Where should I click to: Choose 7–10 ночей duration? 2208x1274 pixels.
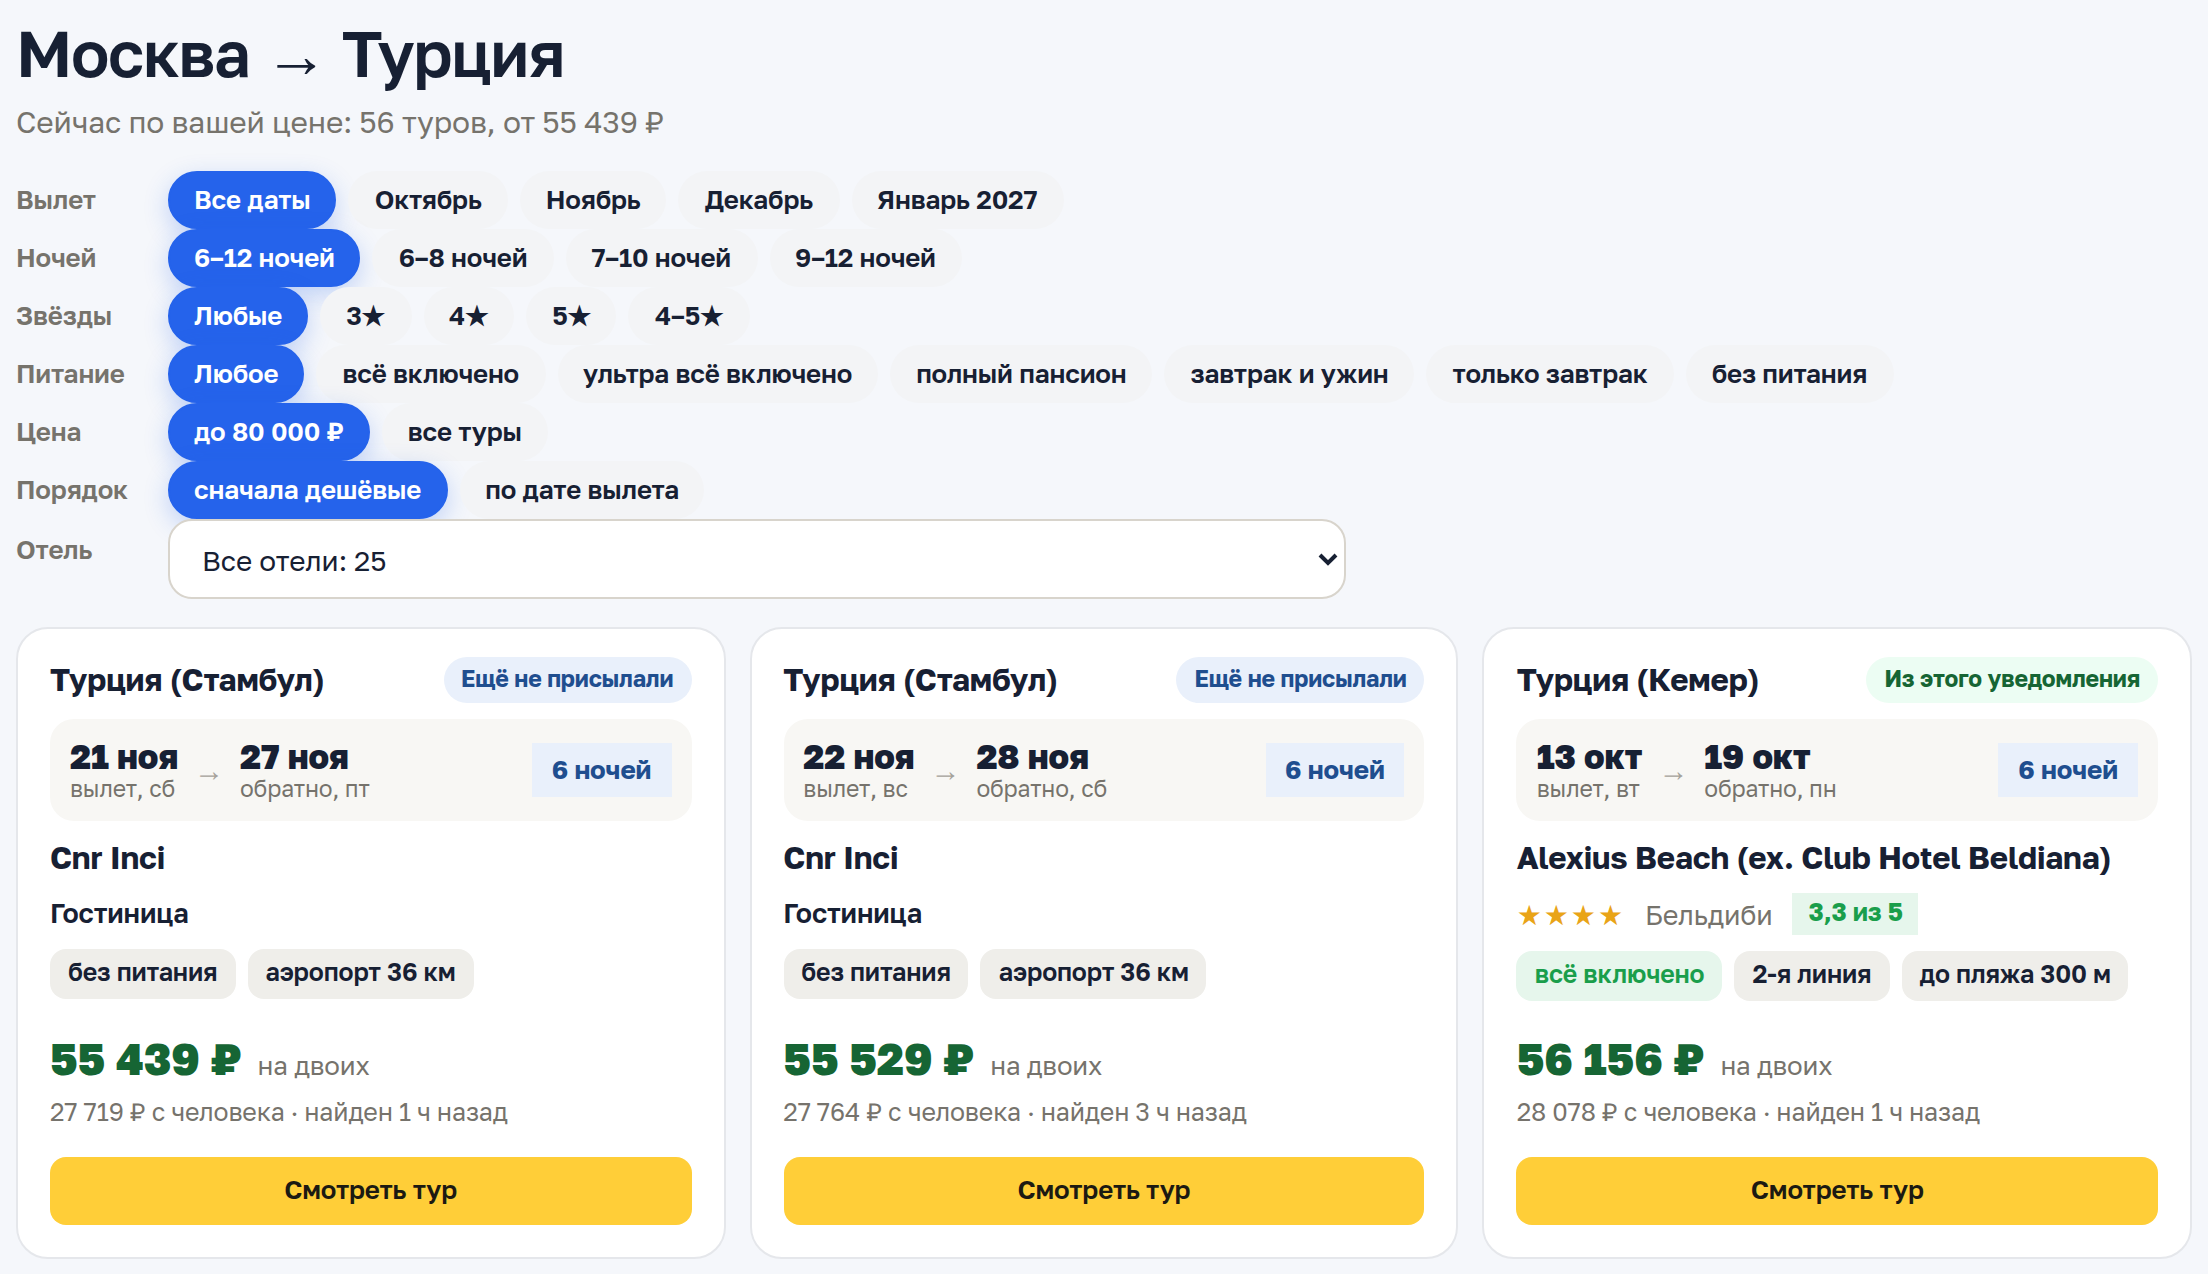click(661, 258)
